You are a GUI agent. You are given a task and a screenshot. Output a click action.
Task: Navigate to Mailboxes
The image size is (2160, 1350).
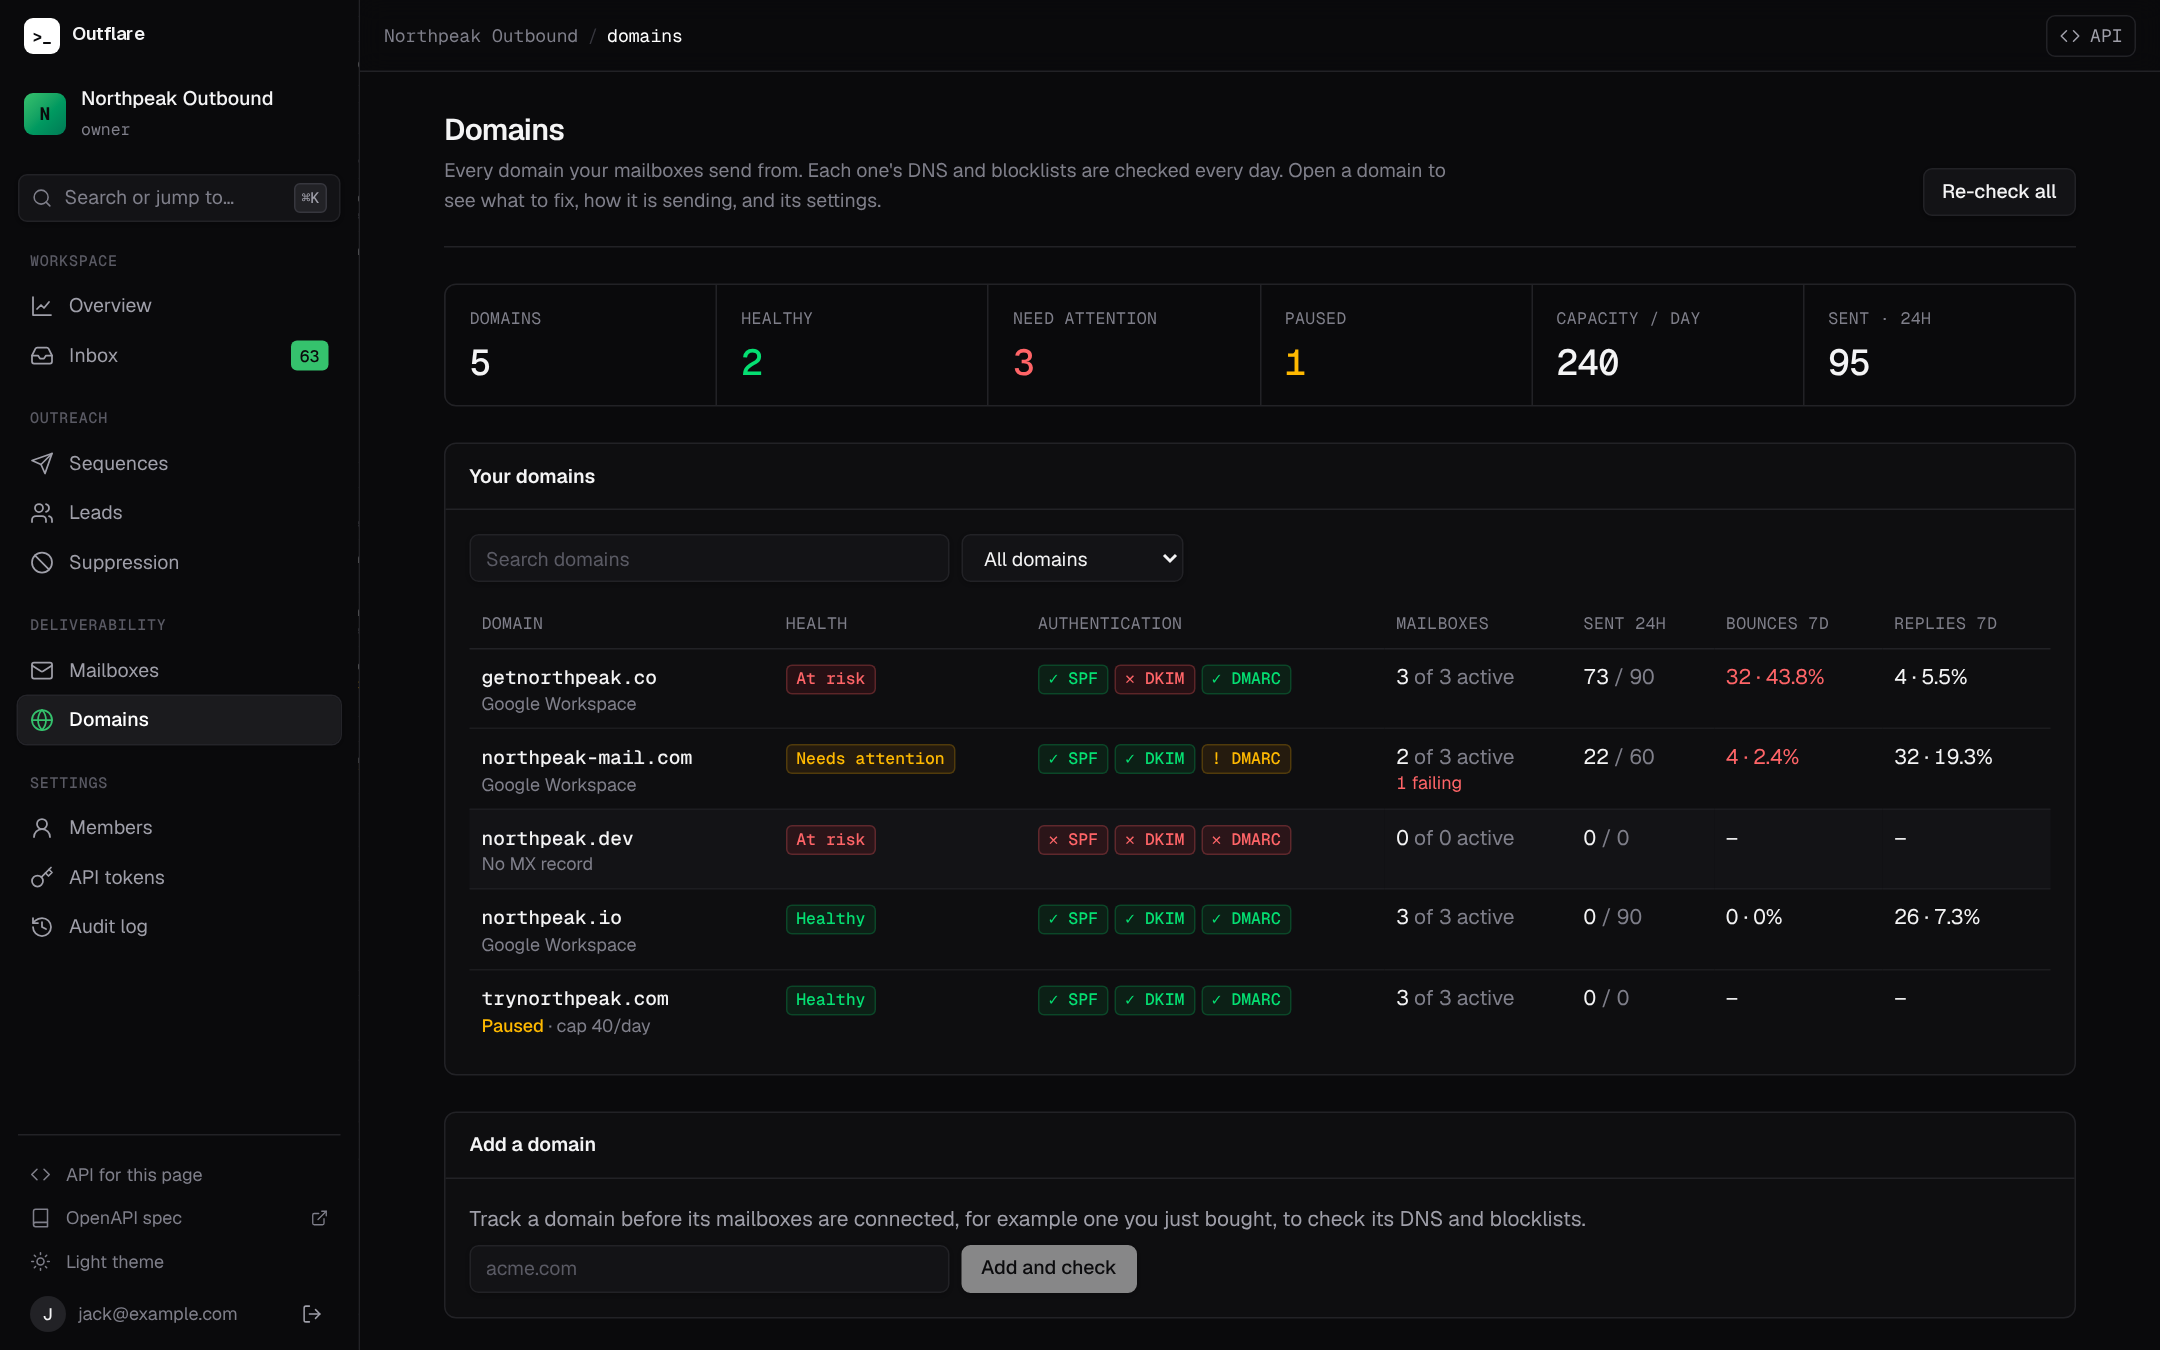click(x=179, y=670)
